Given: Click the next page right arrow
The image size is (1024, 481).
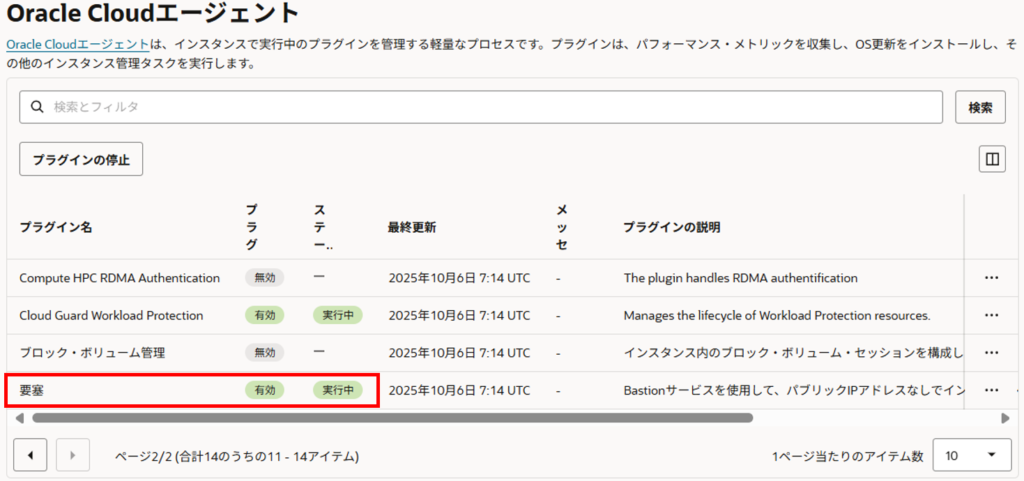Looking at the screenshot, I should pos(72,456).
